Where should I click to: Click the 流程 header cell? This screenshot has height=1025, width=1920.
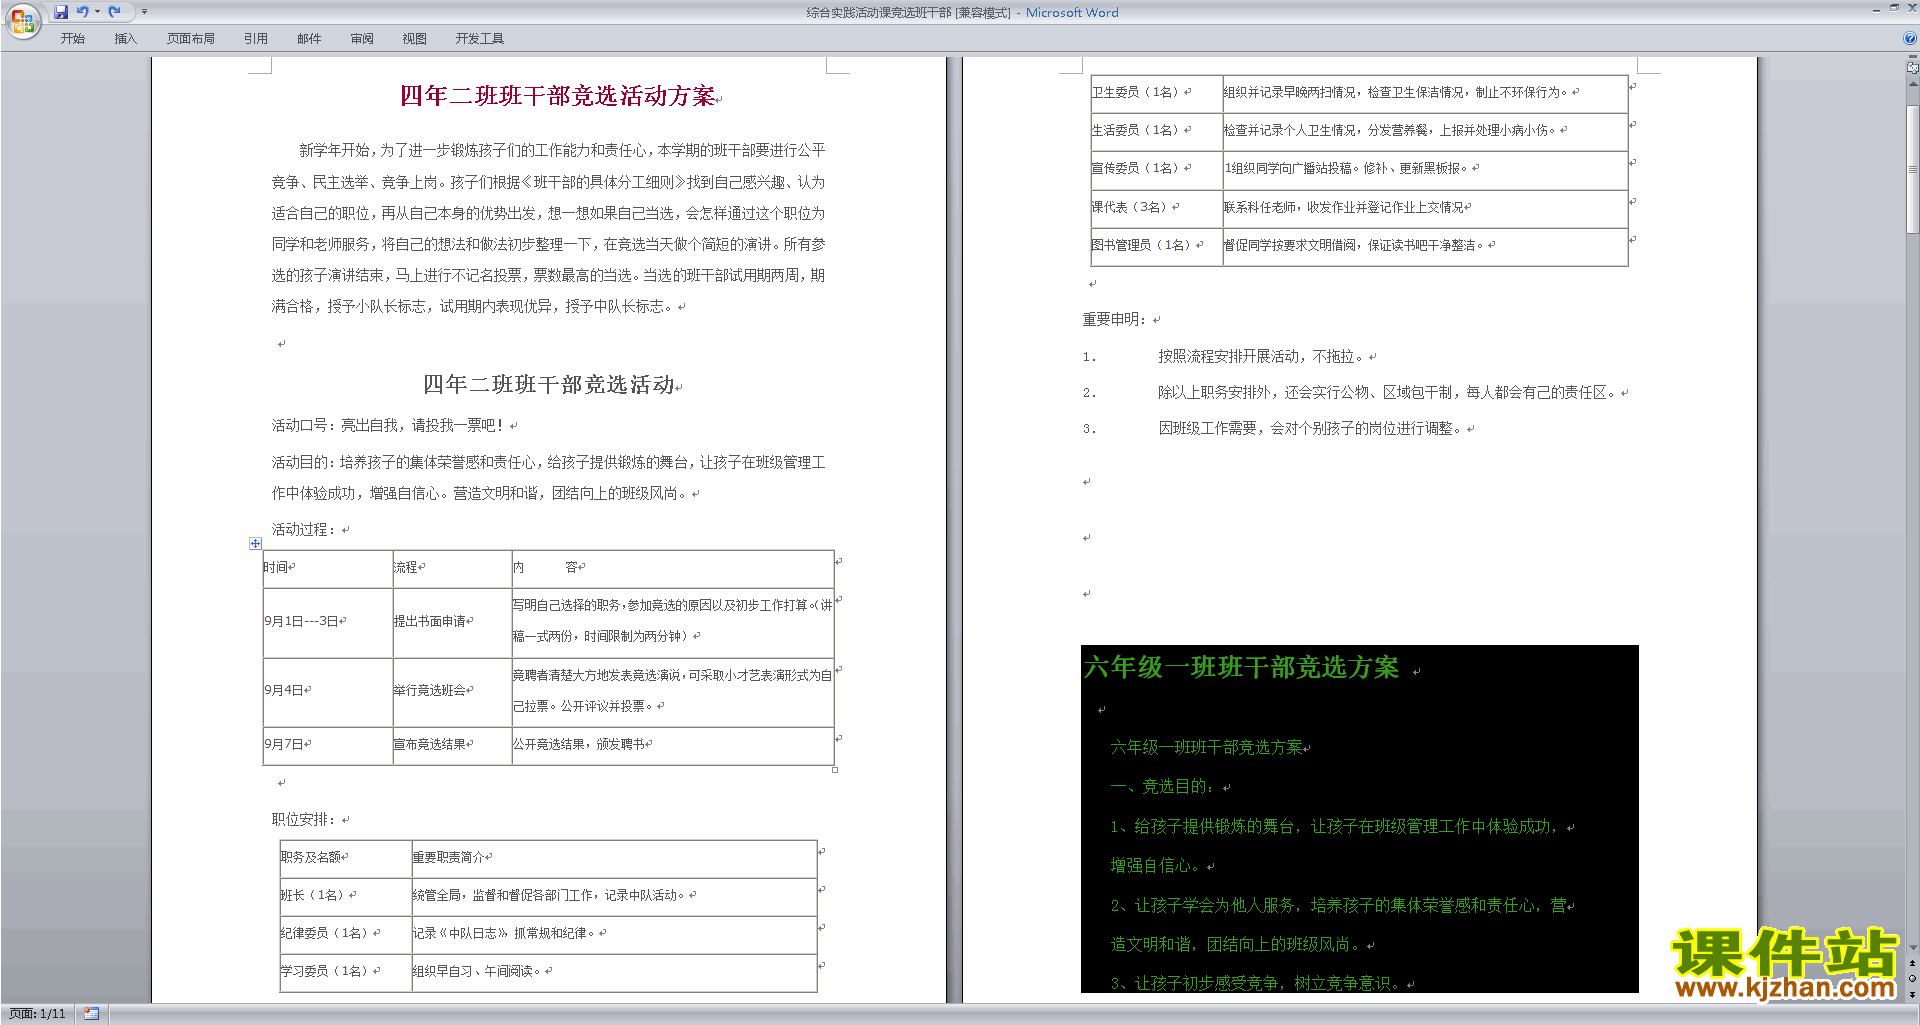pos(452,567)
